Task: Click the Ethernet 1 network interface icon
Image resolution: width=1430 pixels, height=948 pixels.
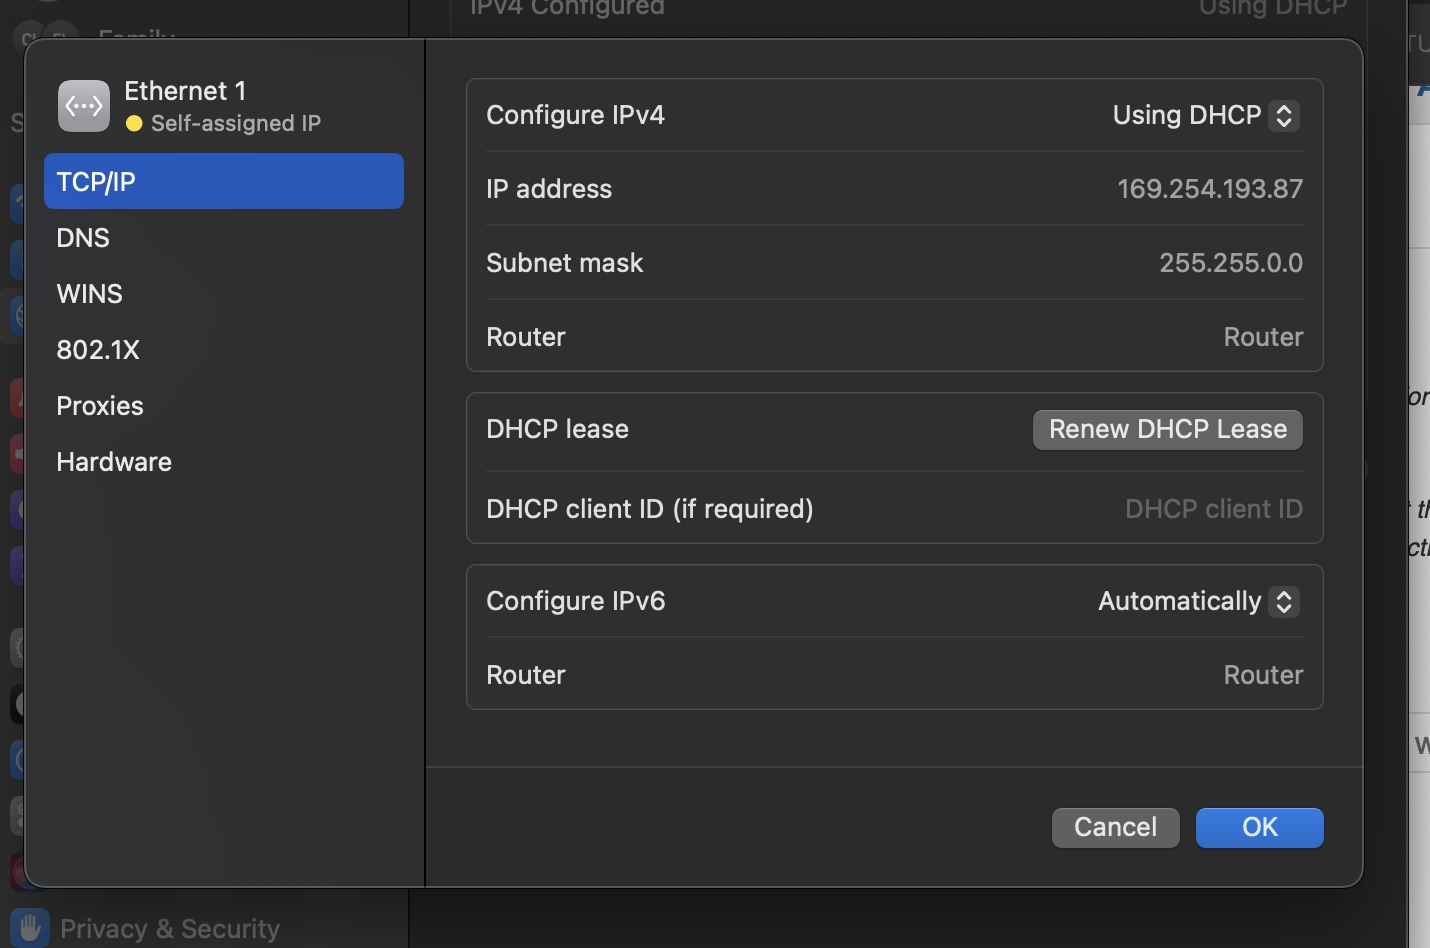Action: pyautogui.click(x=84, y=106)
